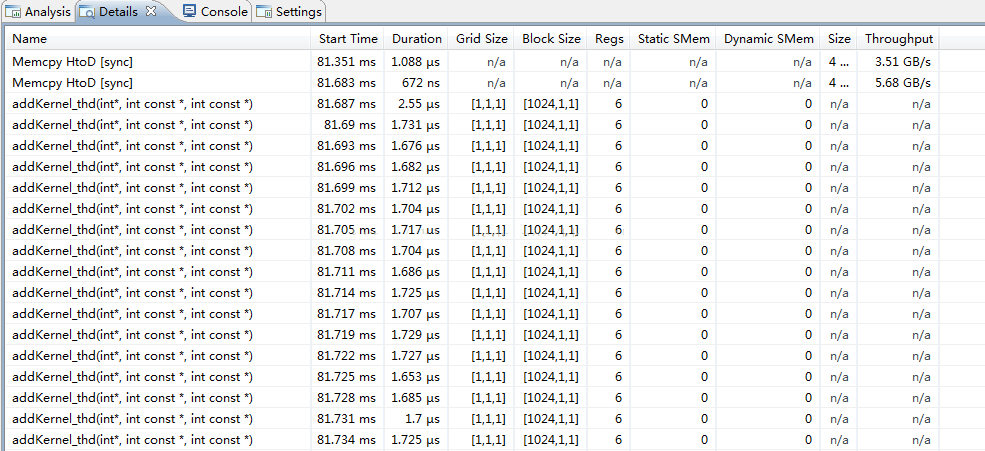Select the addKernel_thd row with 2.55 µs duration
The height and width of the screenshot is (451, 985).
[x=473, y=104]
